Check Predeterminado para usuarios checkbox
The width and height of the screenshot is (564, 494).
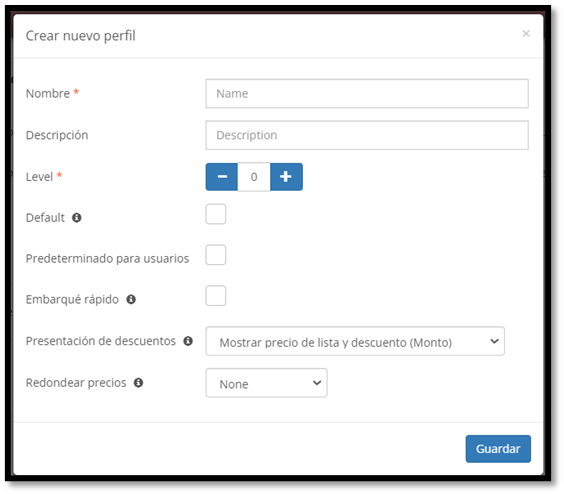pos(216,255)
